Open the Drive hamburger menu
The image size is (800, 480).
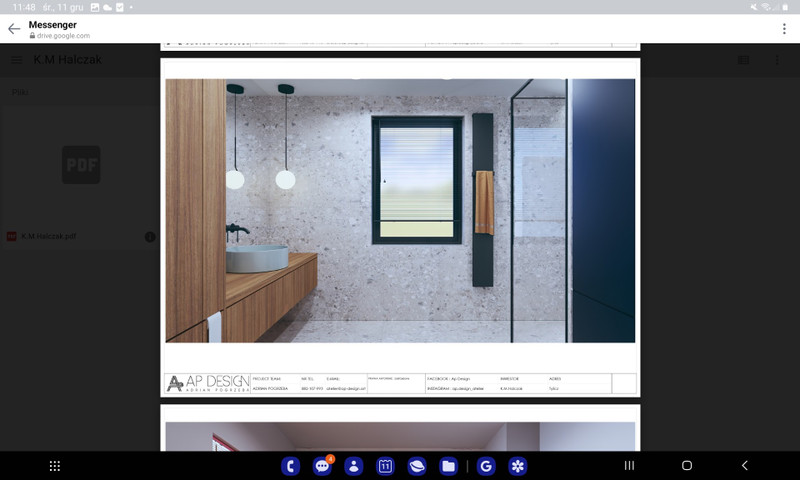click(17, 60)
